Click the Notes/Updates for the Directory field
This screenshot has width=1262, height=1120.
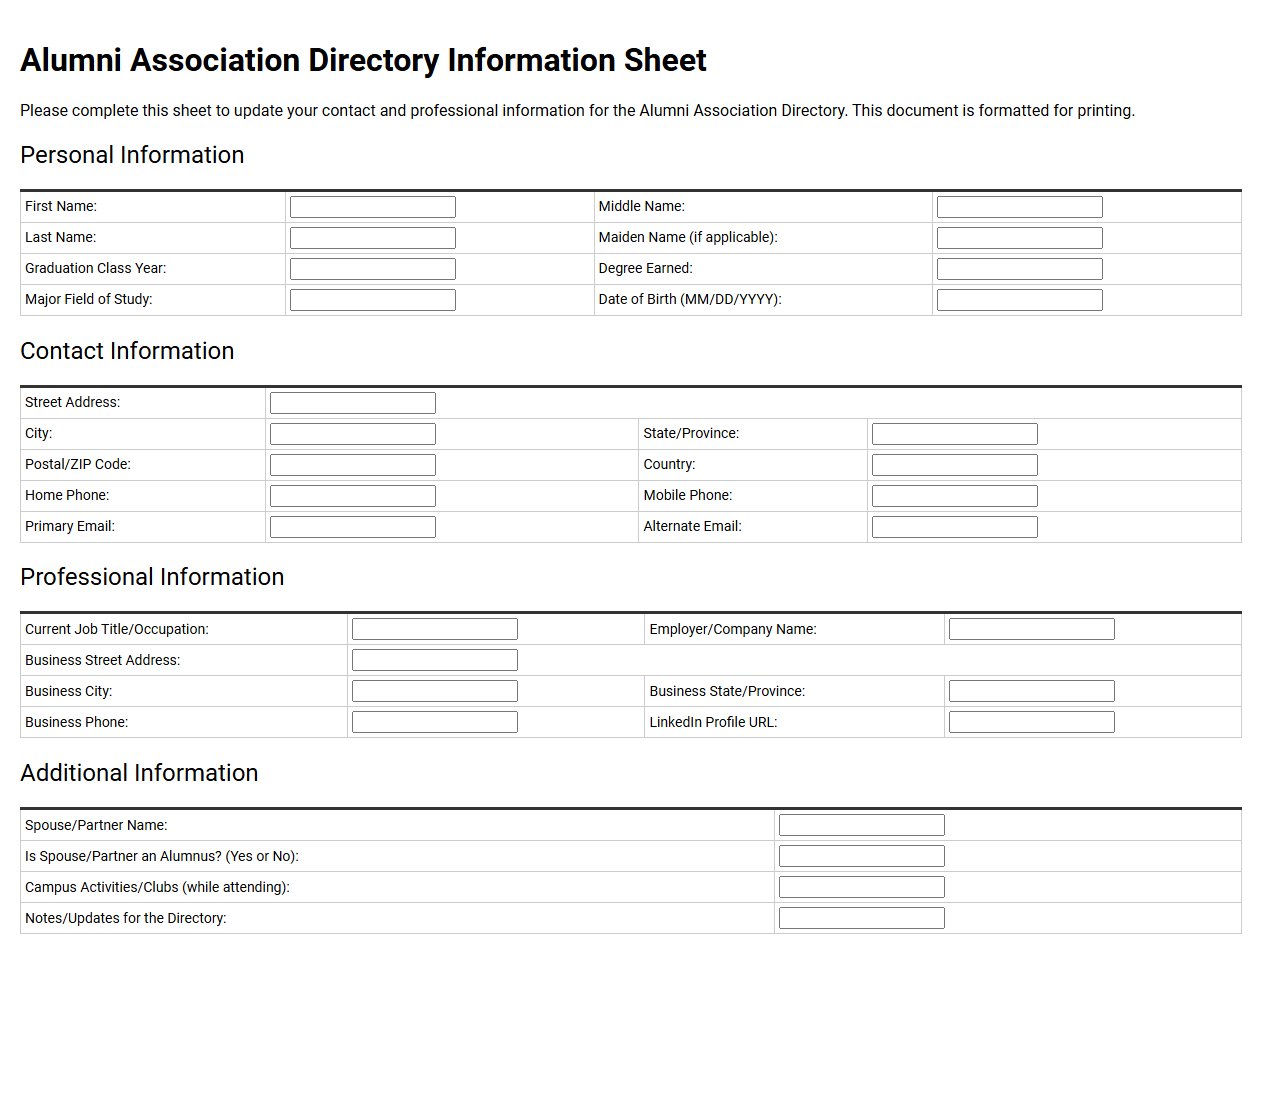tap(862, 918)
